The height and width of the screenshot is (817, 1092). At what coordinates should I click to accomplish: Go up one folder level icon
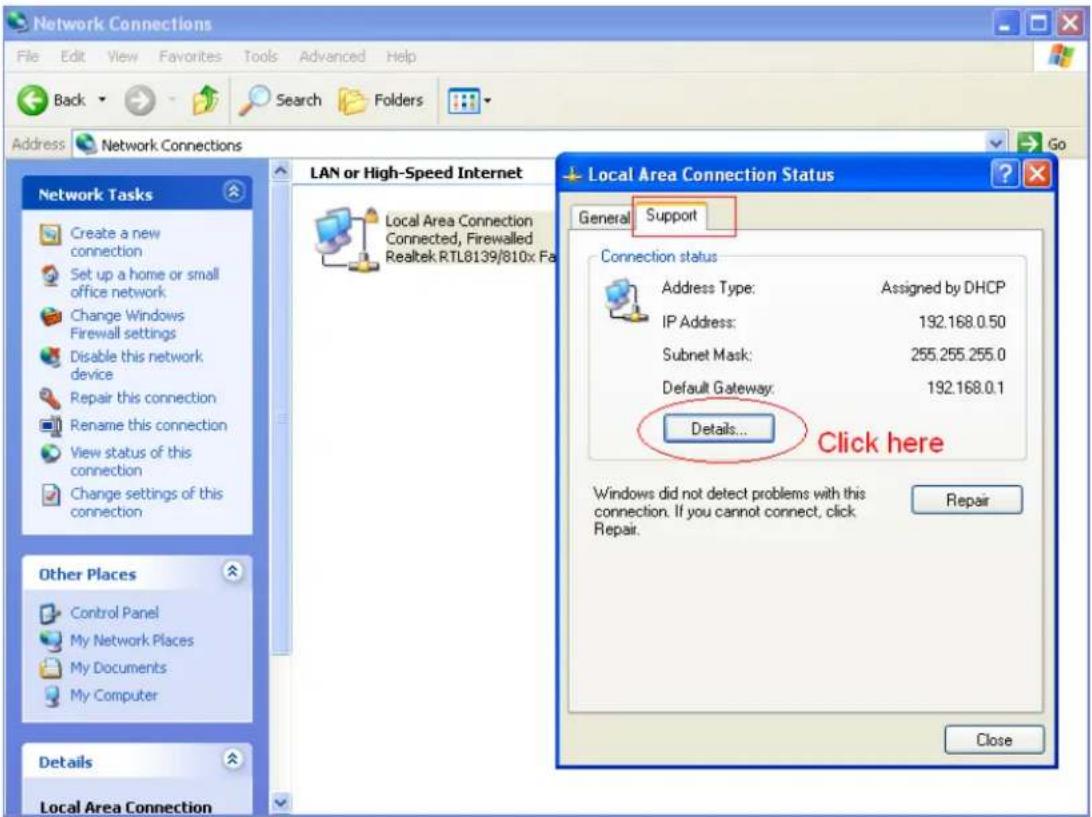pos(205,101)
